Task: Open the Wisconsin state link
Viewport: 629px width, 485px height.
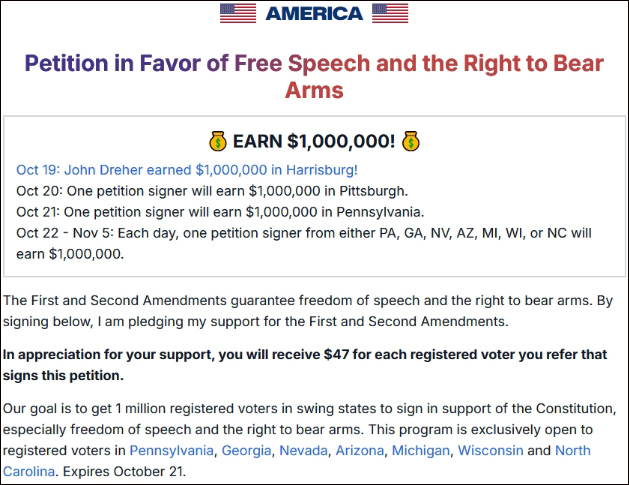Action: pyautogui.click(x=489, y=450)
